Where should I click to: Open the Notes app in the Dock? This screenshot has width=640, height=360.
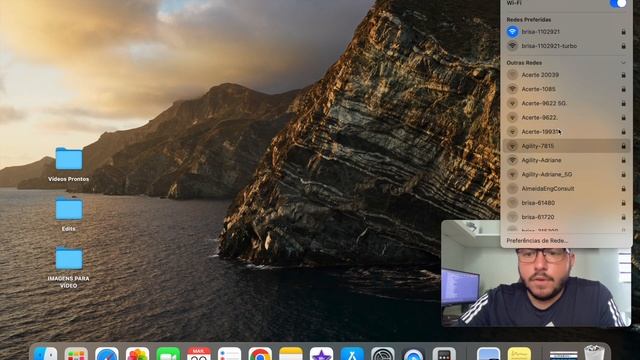point(291,354)
